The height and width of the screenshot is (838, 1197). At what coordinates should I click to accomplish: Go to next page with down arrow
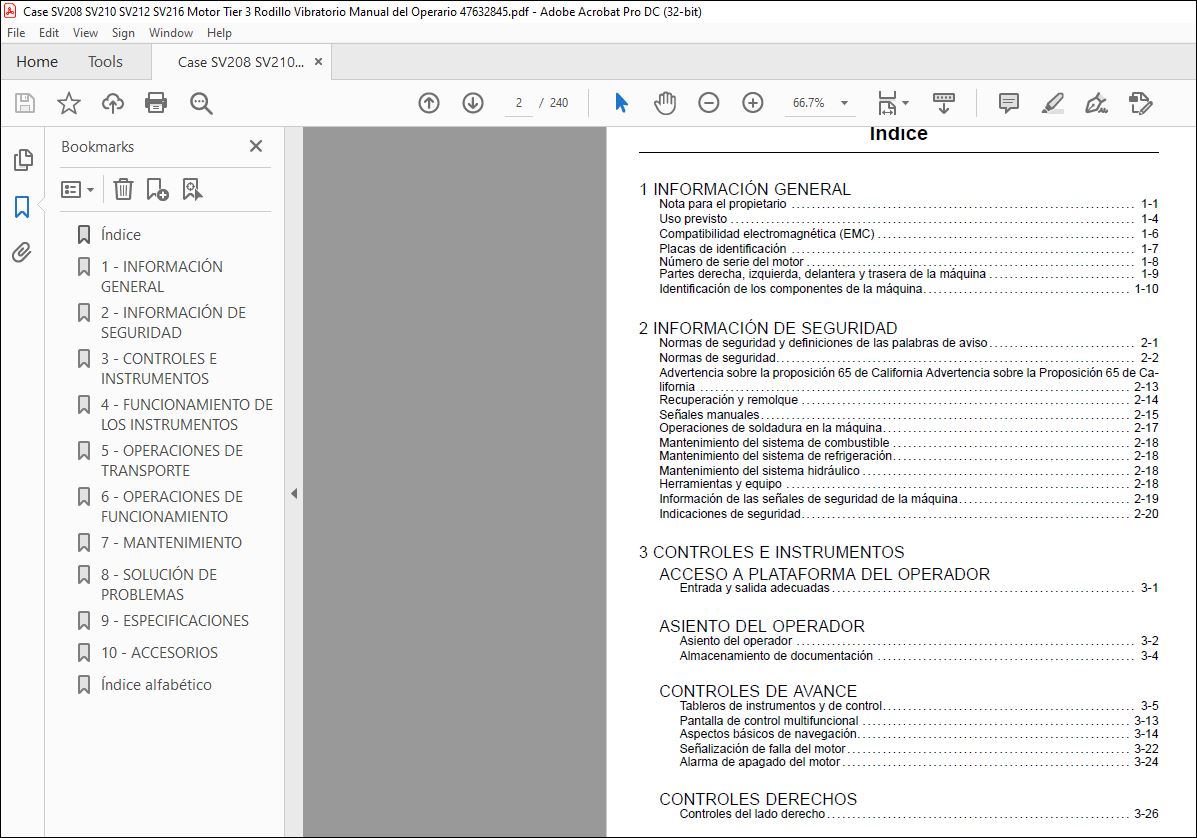tap(473, 103)
